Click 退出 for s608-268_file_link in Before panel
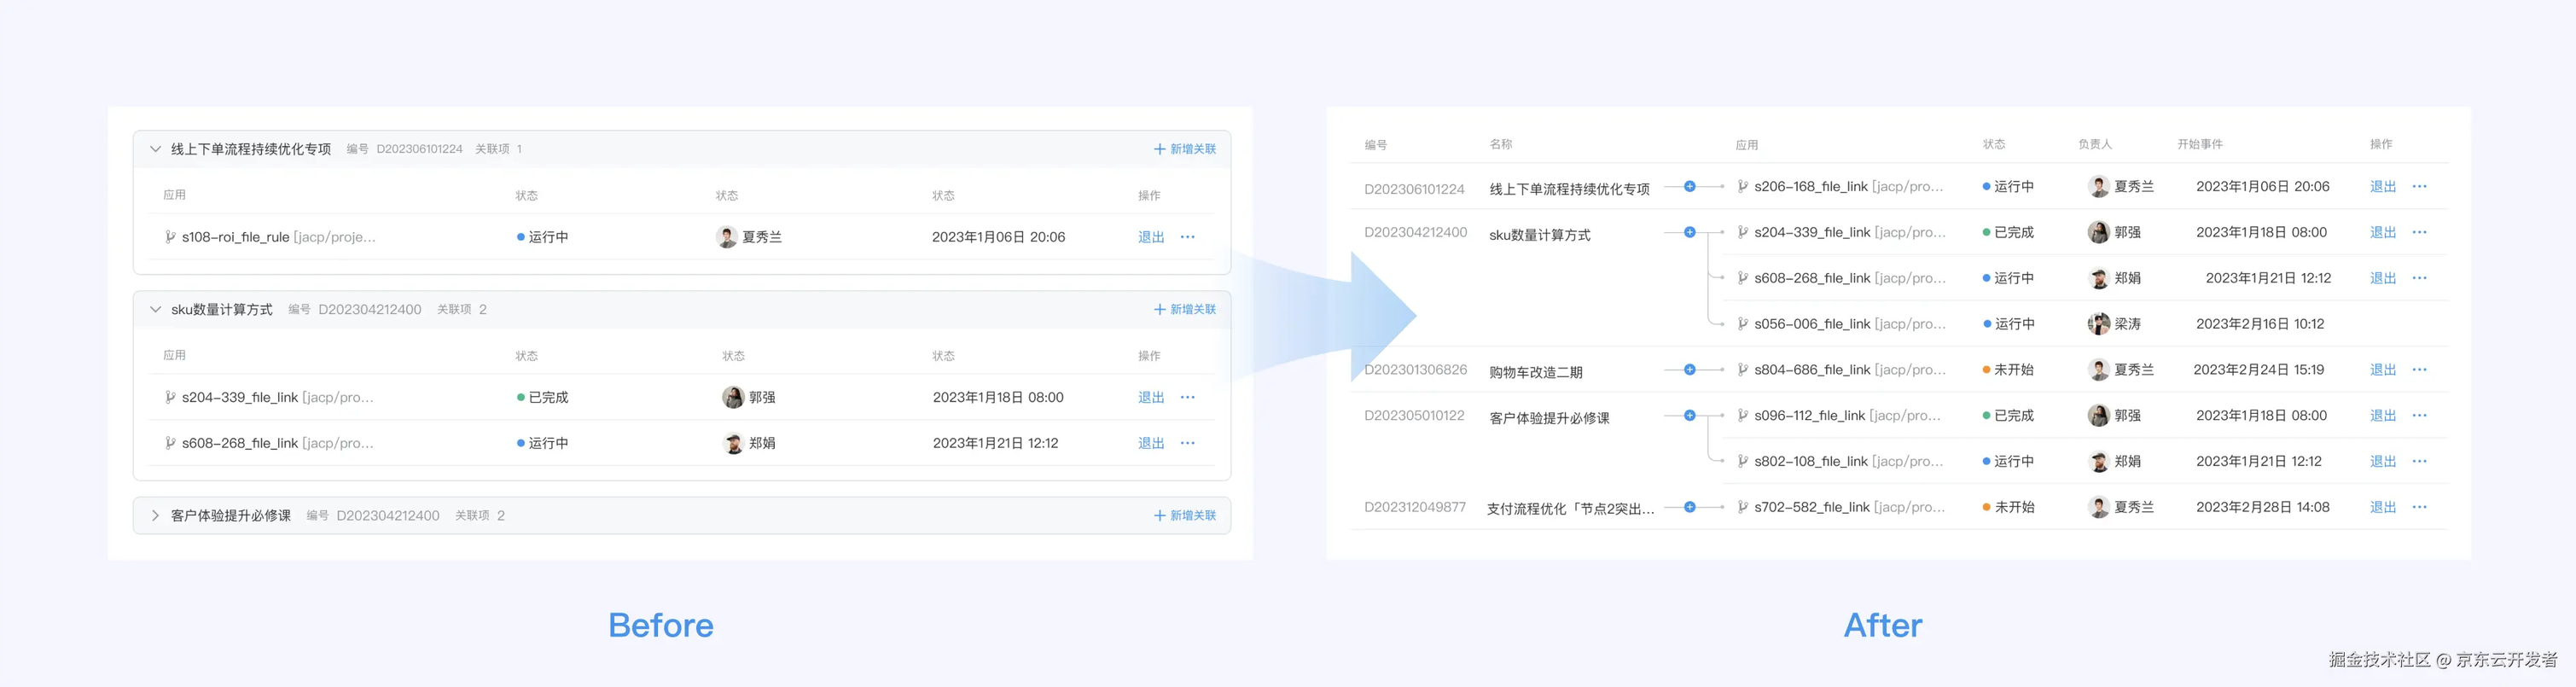 pos(1151,443)
